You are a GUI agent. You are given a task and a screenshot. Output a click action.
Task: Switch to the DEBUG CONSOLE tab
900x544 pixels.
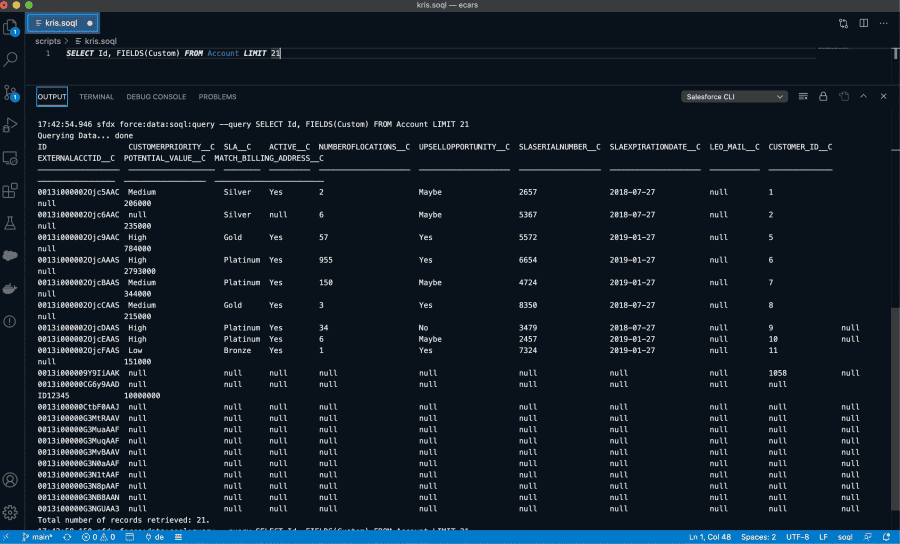(156, 97)
